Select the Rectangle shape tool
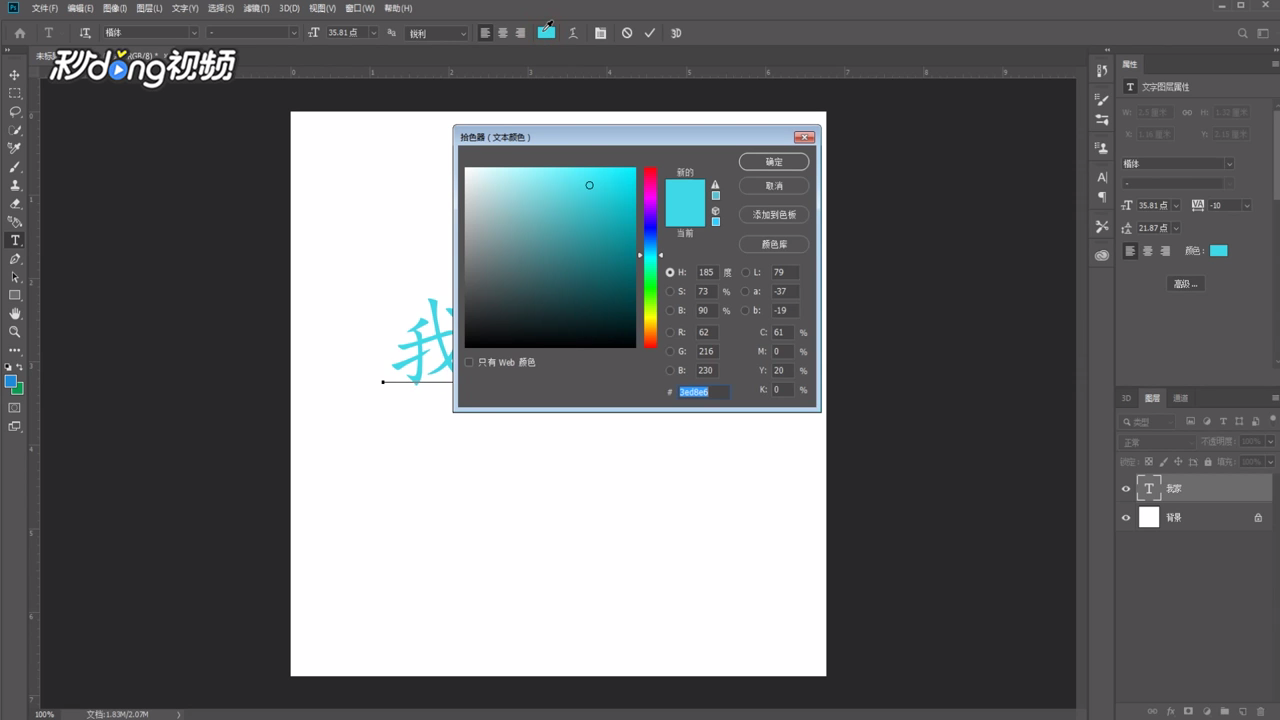This screenshot has width=1280, height=720. 15,295
